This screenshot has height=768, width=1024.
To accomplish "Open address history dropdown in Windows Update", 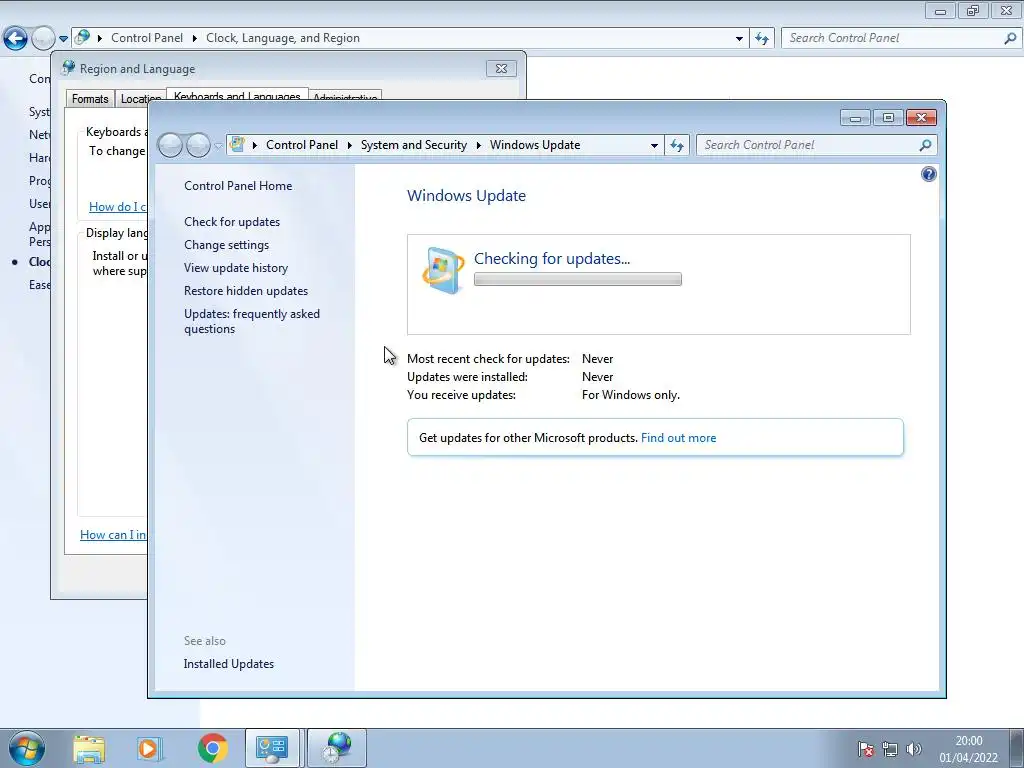I will [654, 146].
